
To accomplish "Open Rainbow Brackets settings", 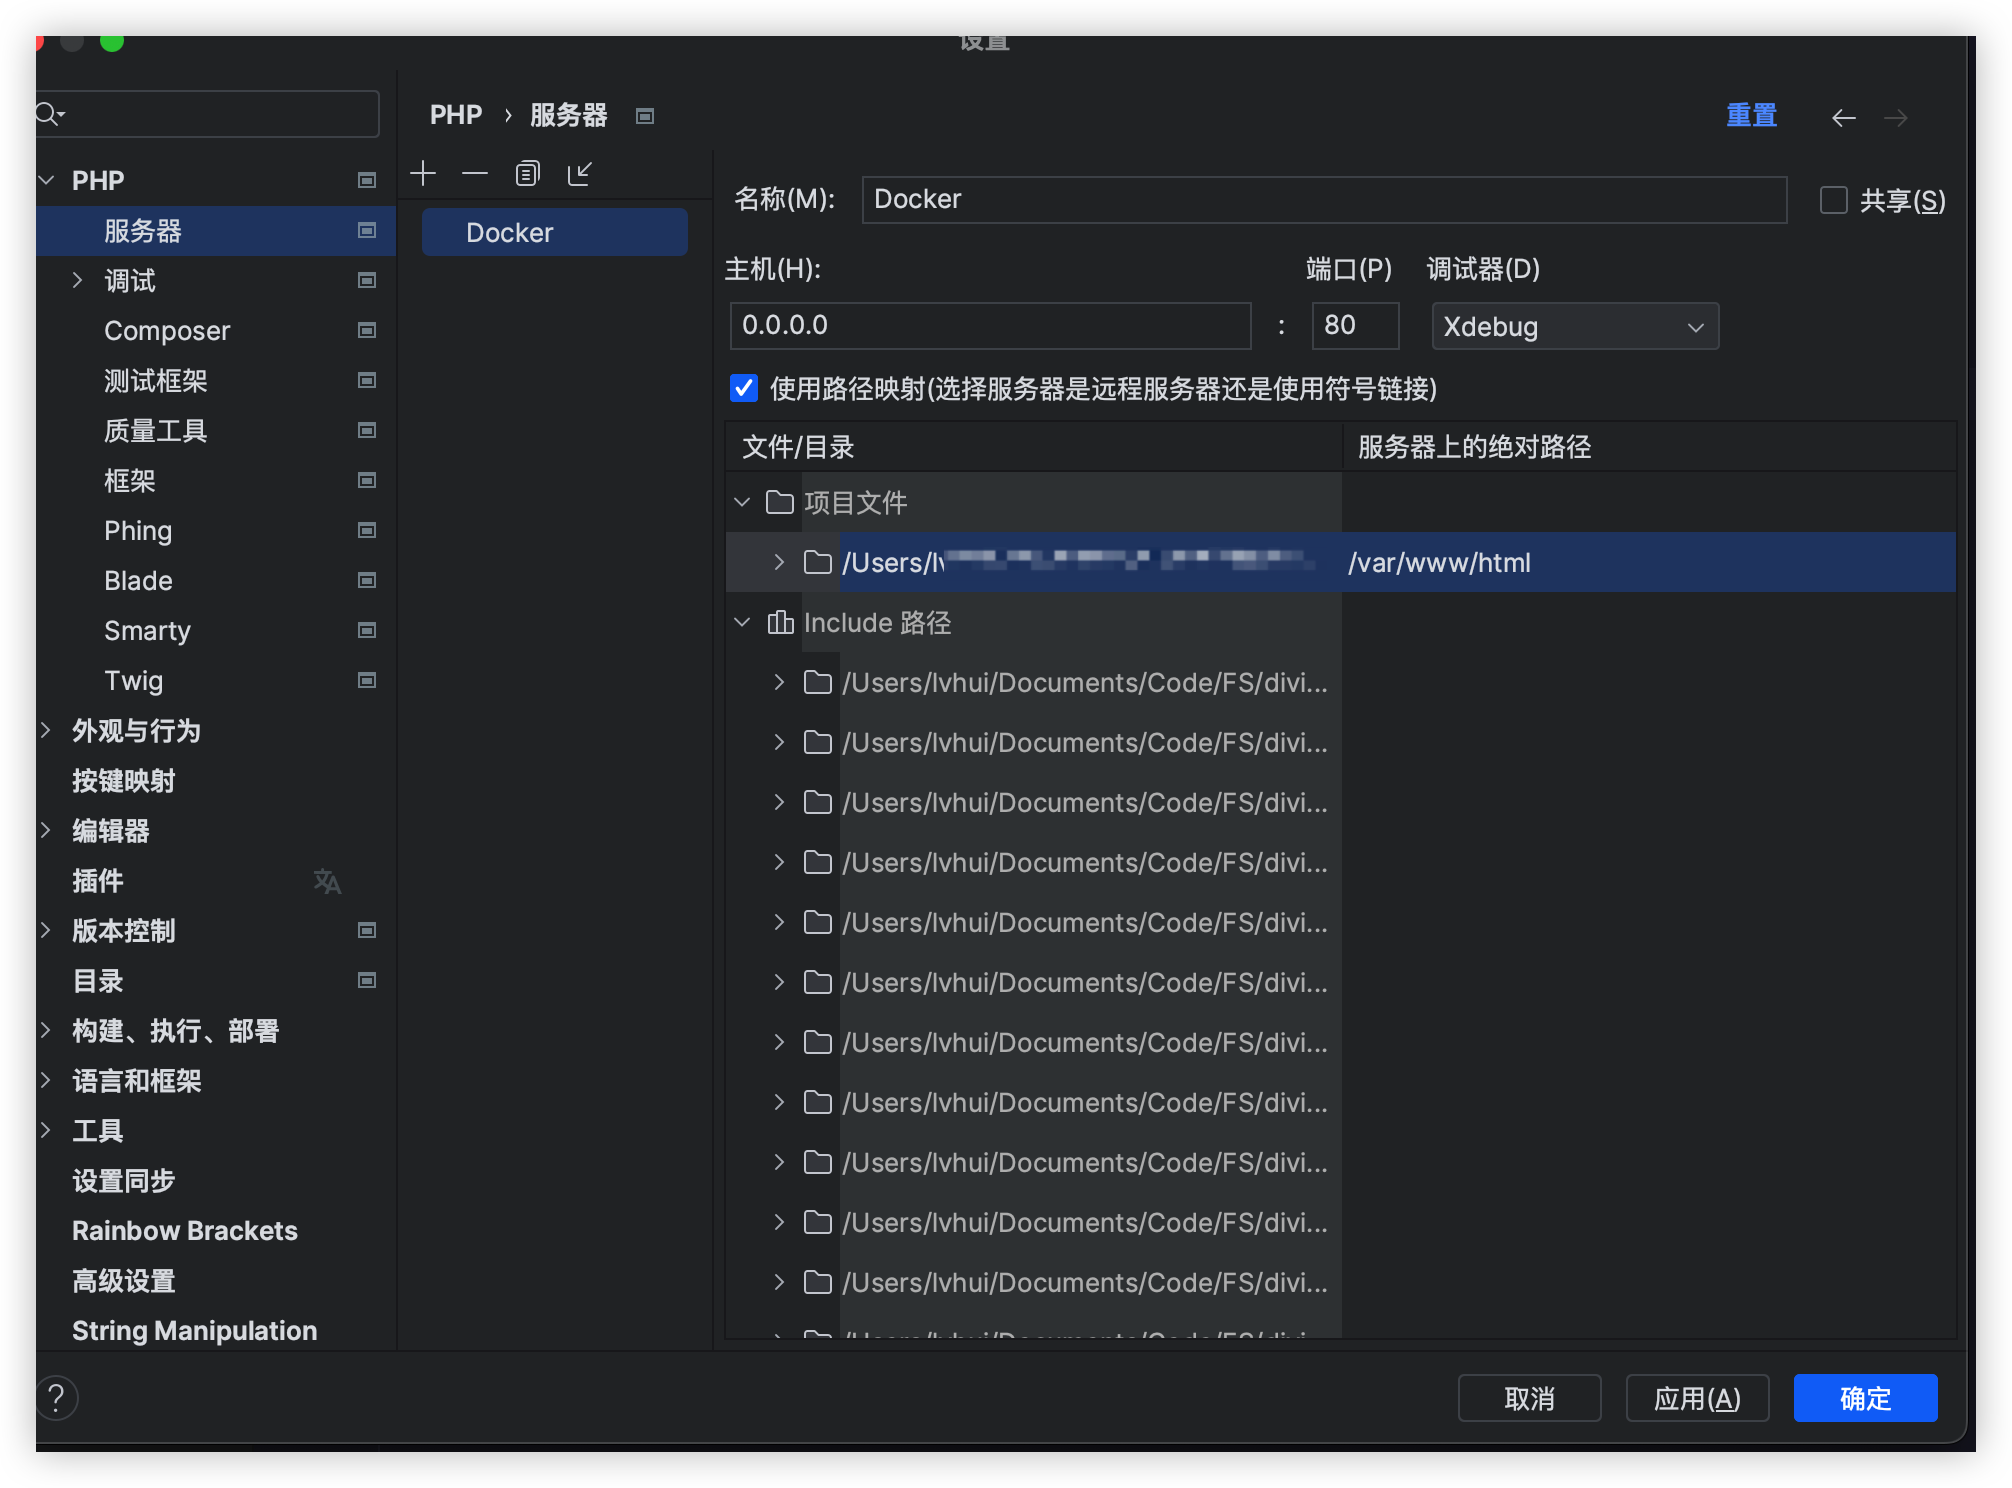I will pyautogui.click(x=185, y=1230).
